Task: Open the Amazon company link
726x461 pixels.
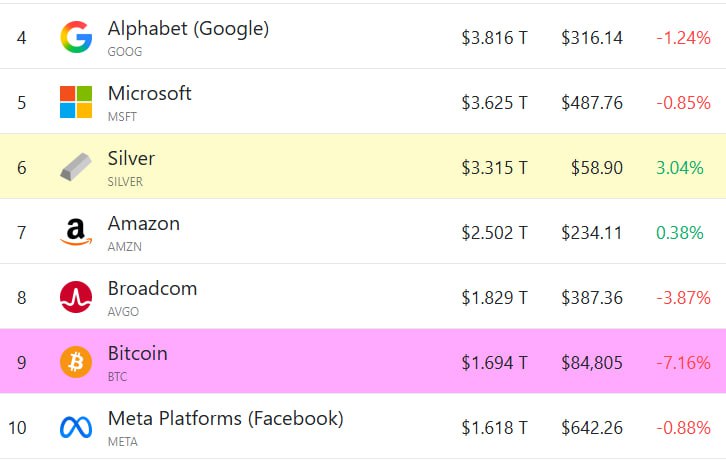Action: point(143,224)
